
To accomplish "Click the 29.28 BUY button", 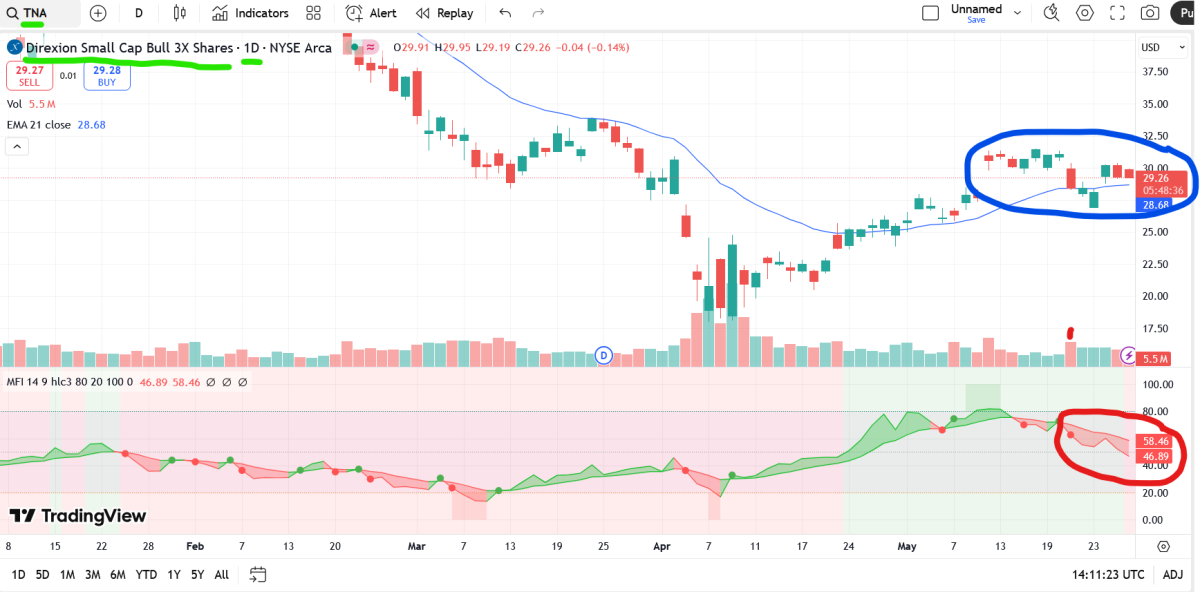I will pyautogui.click(x=107, y=76).
